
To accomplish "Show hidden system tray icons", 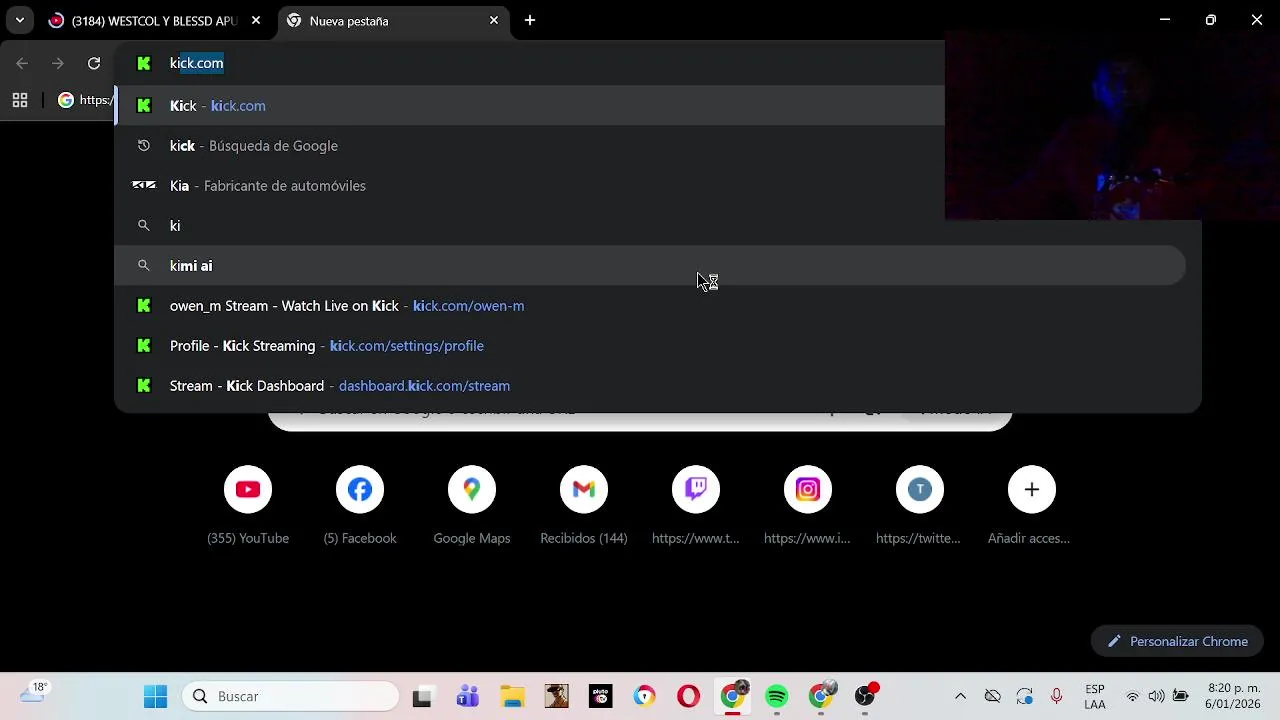I will (x=961, y=696).
